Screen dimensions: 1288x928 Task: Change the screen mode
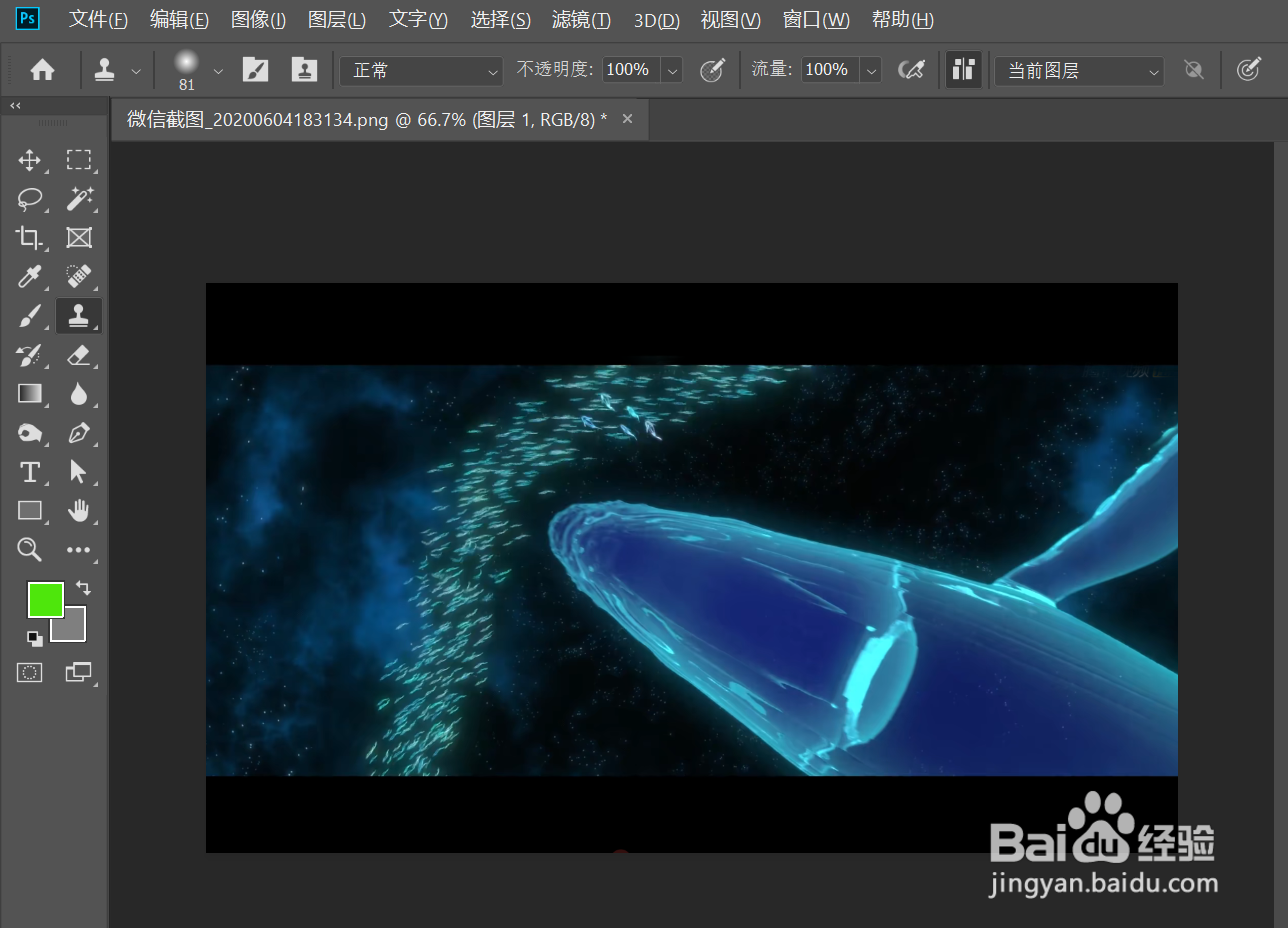(x=79, y=672)
